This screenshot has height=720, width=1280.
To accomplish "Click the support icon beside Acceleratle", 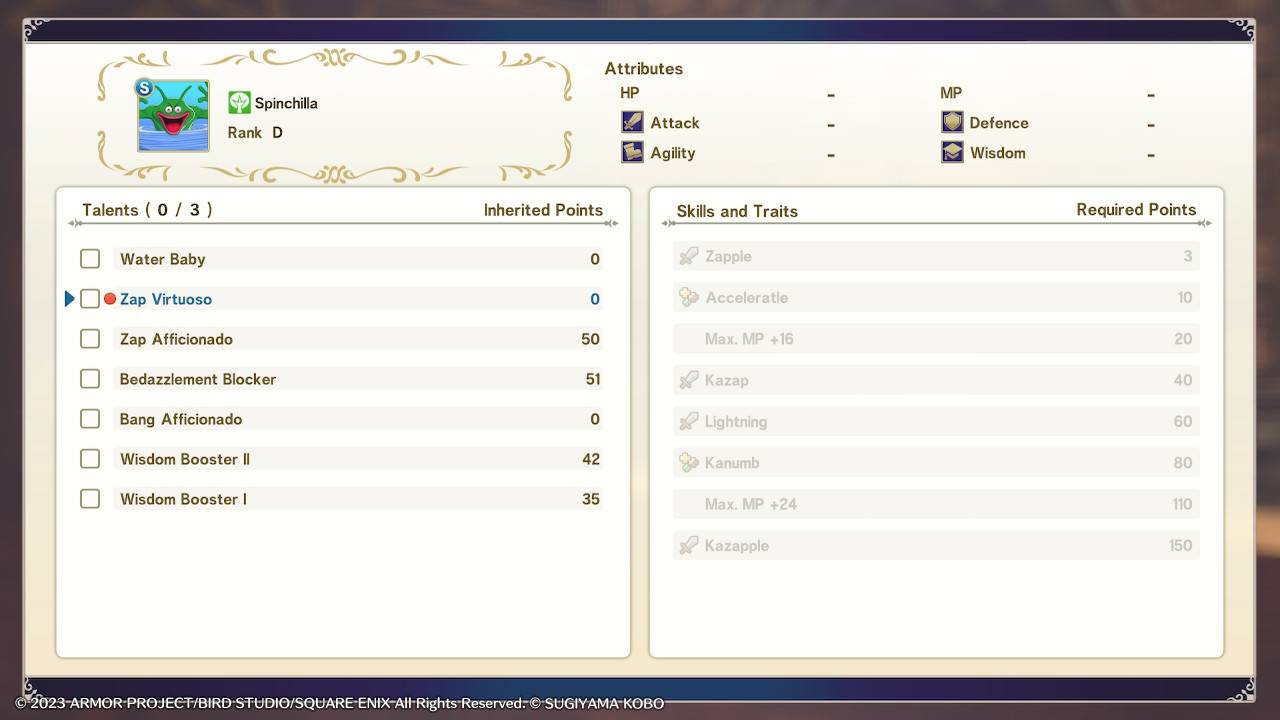I will [x=688, y=297].
